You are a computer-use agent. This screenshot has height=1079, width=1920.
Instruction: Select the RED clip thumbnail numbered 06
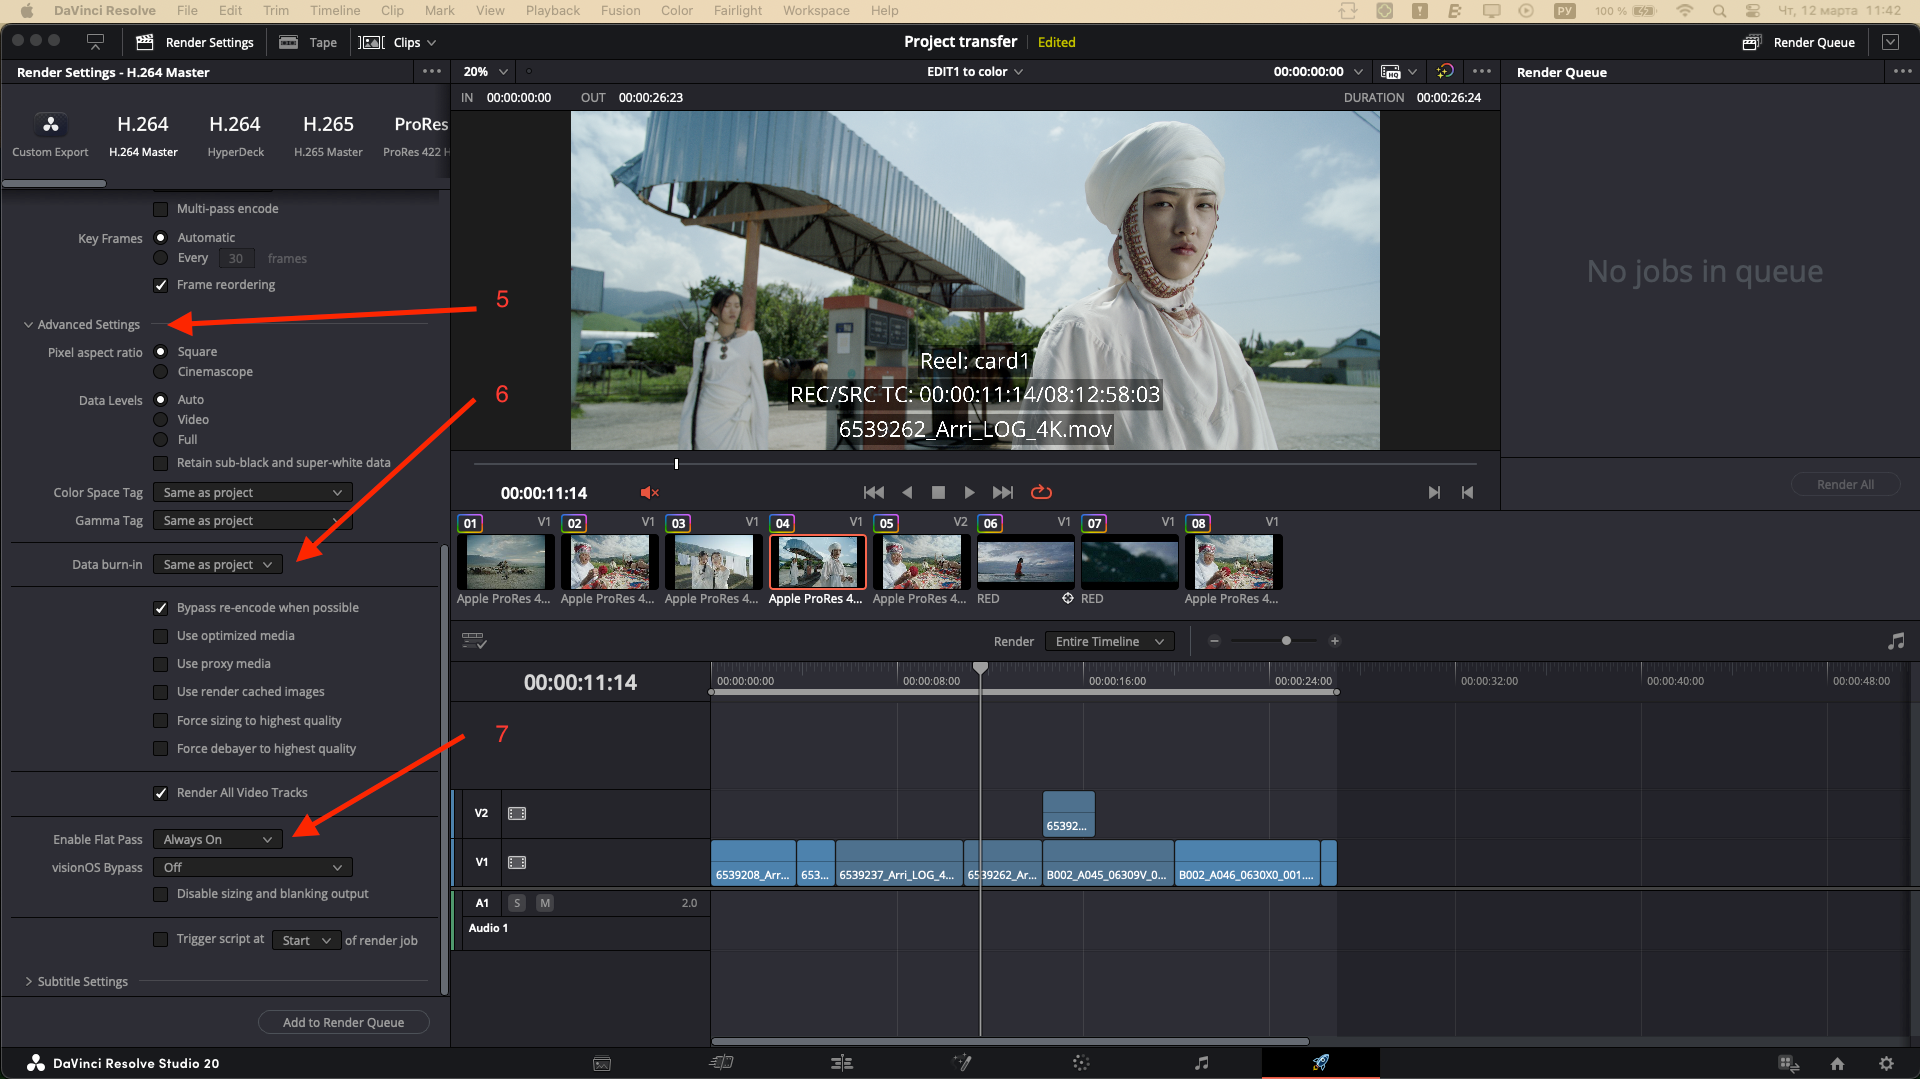coord(1025,561)
